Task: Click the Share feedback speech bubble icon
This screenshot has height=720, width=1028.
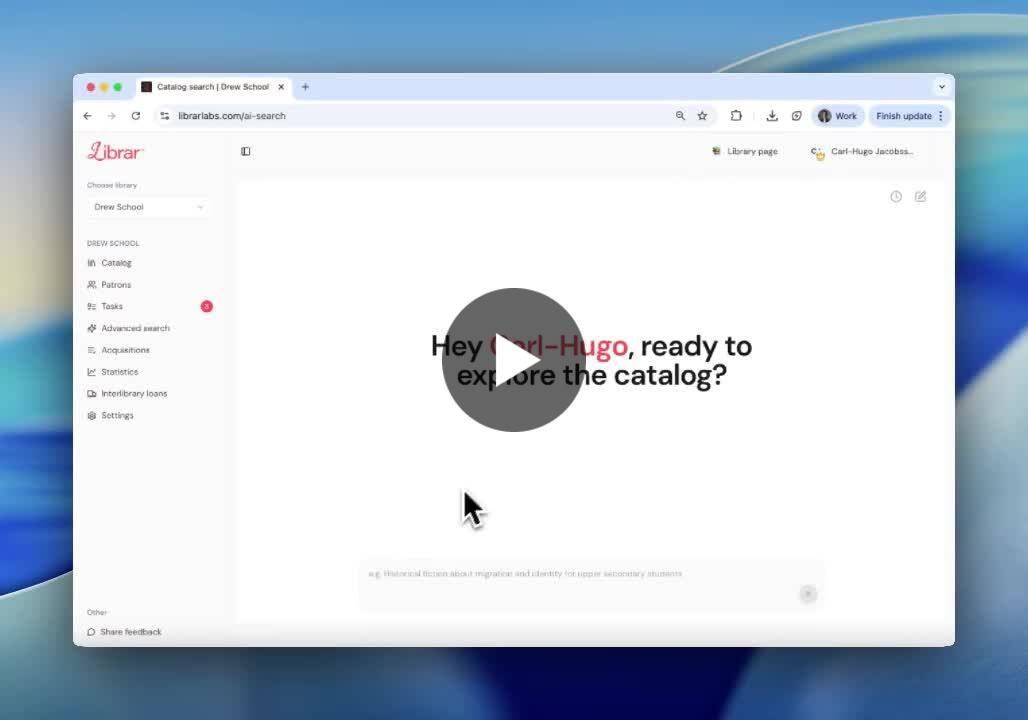Action: (91, 632)
